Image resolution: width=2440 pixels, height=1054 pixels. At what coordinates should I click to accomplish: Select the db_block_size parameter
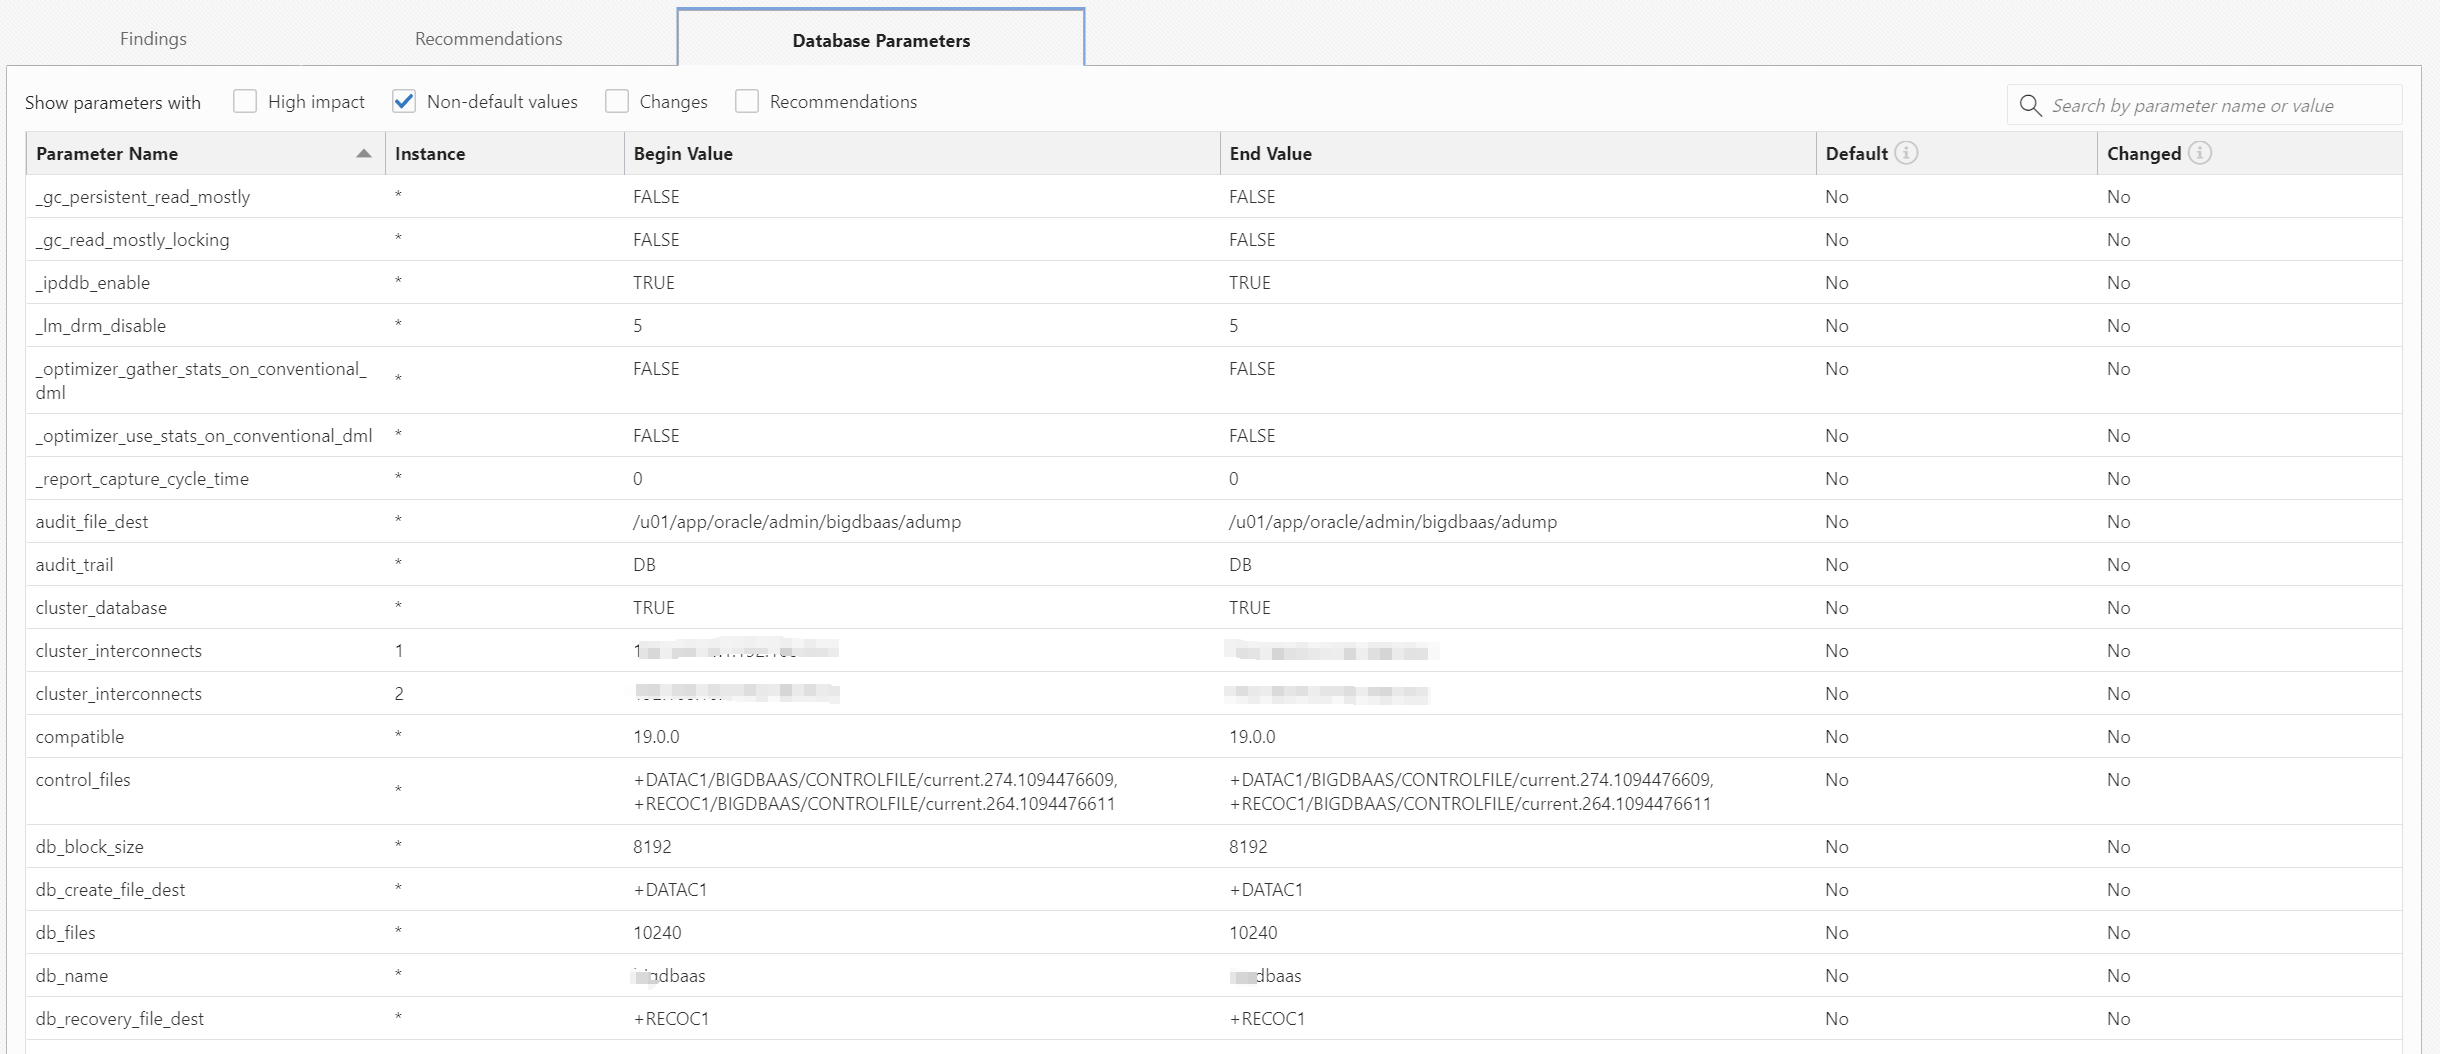point(90,847)
